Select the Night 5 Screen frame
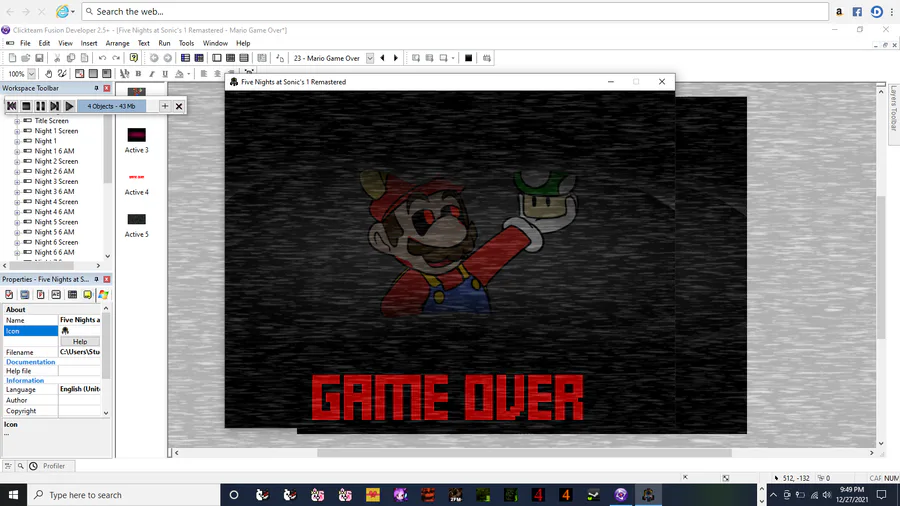 56,222
